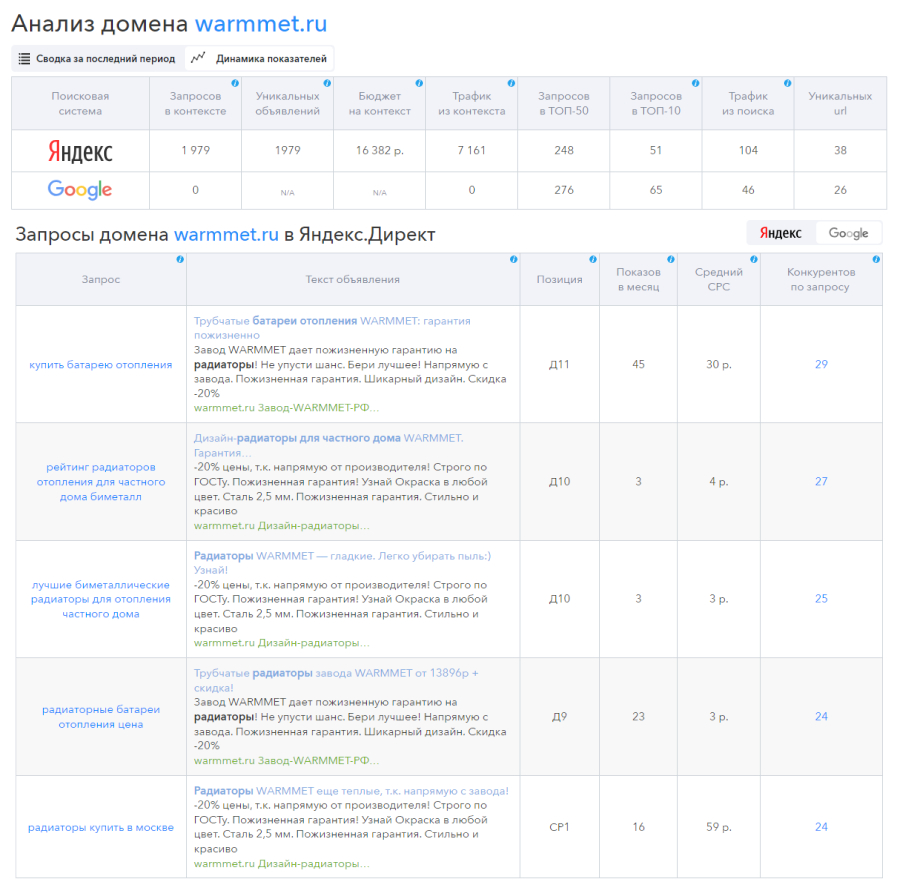The image size is (900, 888).
Task: Open warmmet.ru link in page title
Action: click(x=260, y=24)
